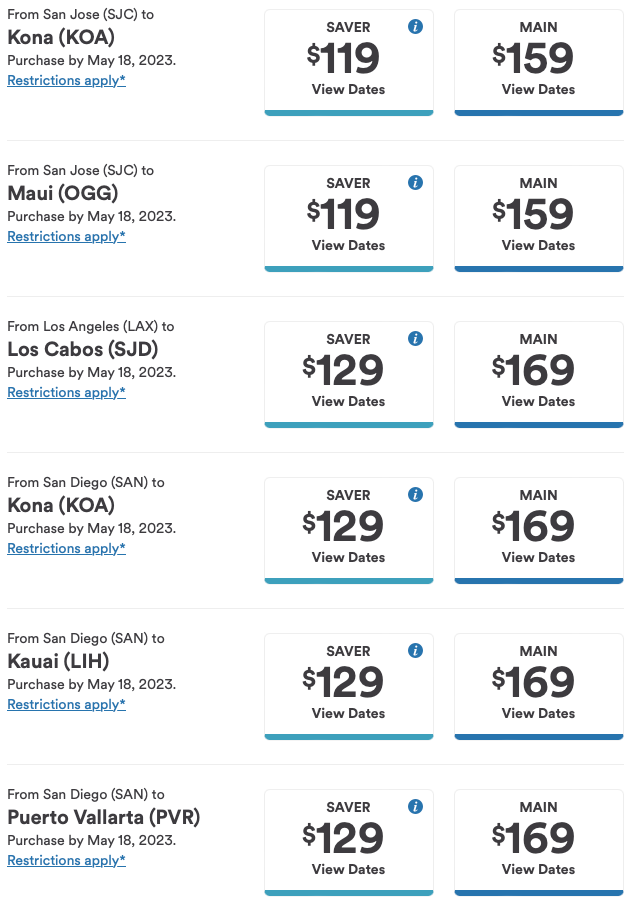Viewport: 632px width, 918px height.
Task: Open Restrictions apply link for Los Cabos
Action: point(66,392)
